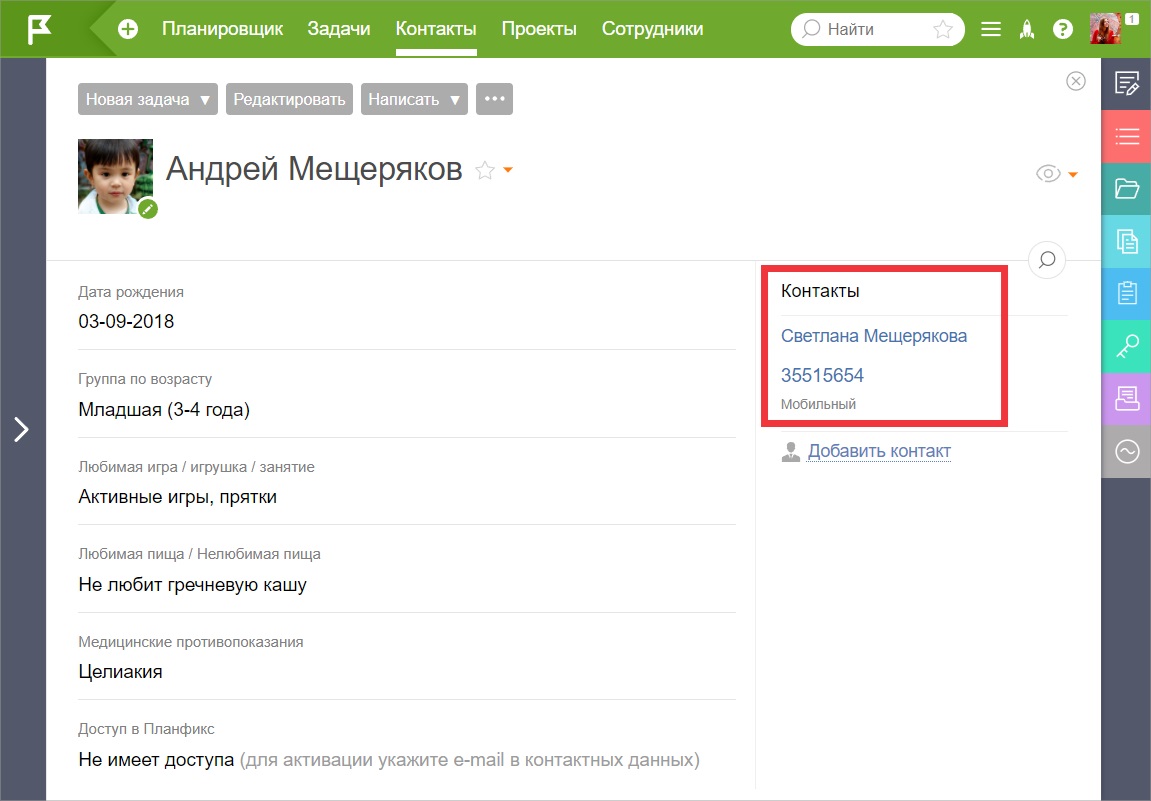Expand the left sidebar chevron
1151x801 pixels.
[21, 429]
